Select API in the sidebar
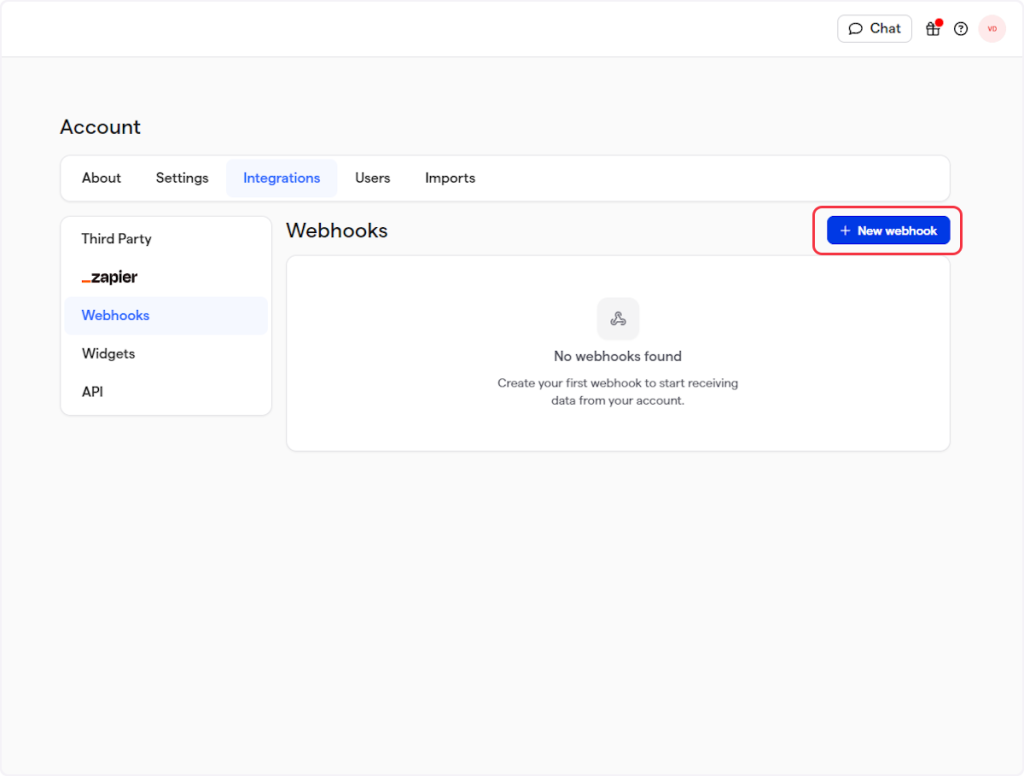The image size is (1024, 776). click(92, 392)
